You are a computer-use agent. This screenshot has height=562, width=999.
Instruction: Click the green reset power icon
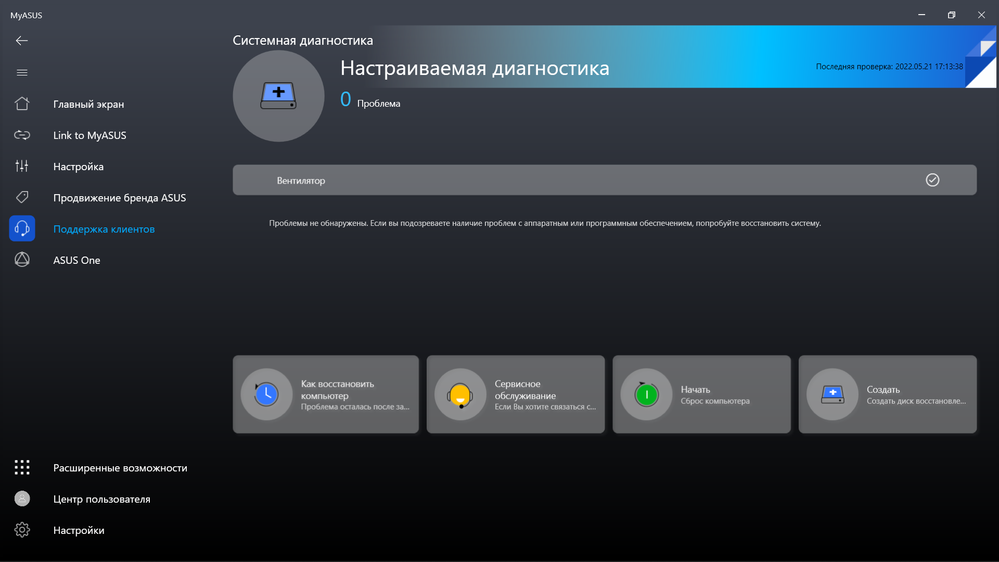[x=646, y=394]
